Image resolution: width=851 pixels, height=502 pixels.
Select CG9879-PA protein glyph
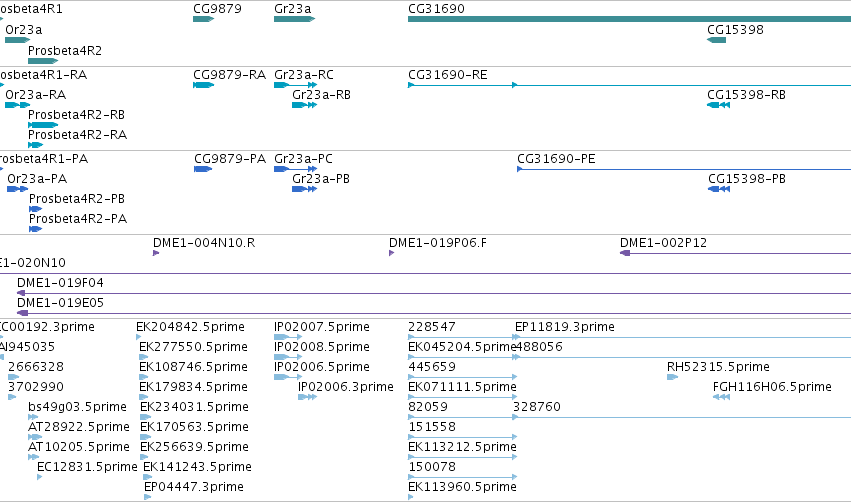pyautogui.click(x=203, y=169)
